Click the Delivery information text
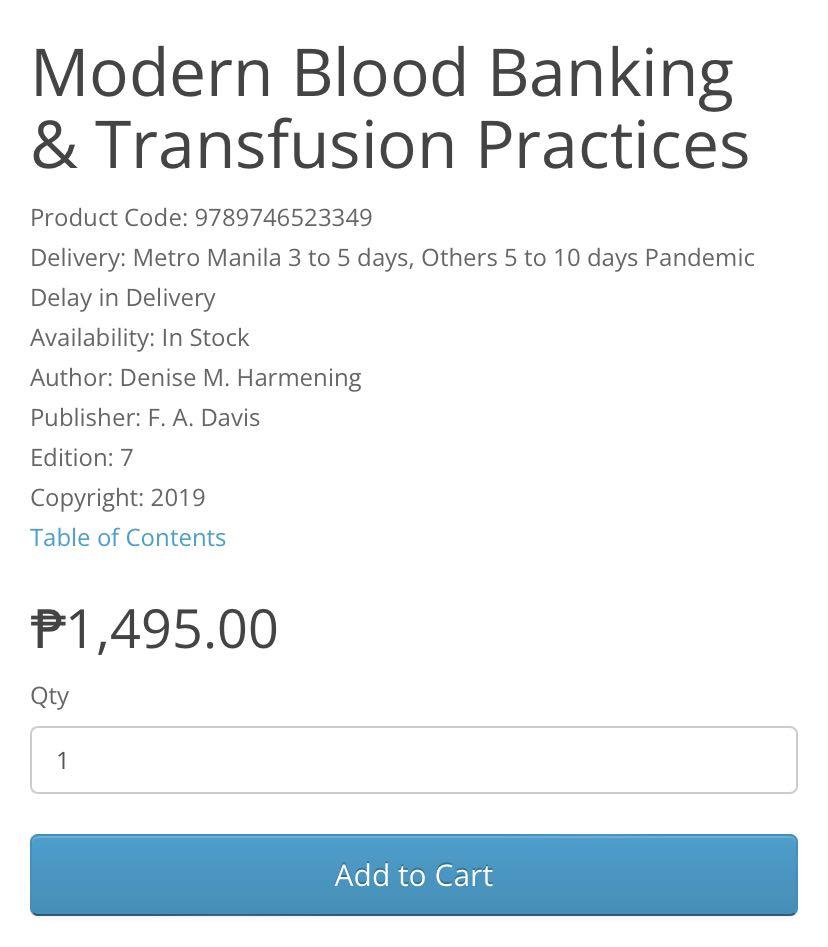Viewport: 828px width, 947px height. click(390, 258)
